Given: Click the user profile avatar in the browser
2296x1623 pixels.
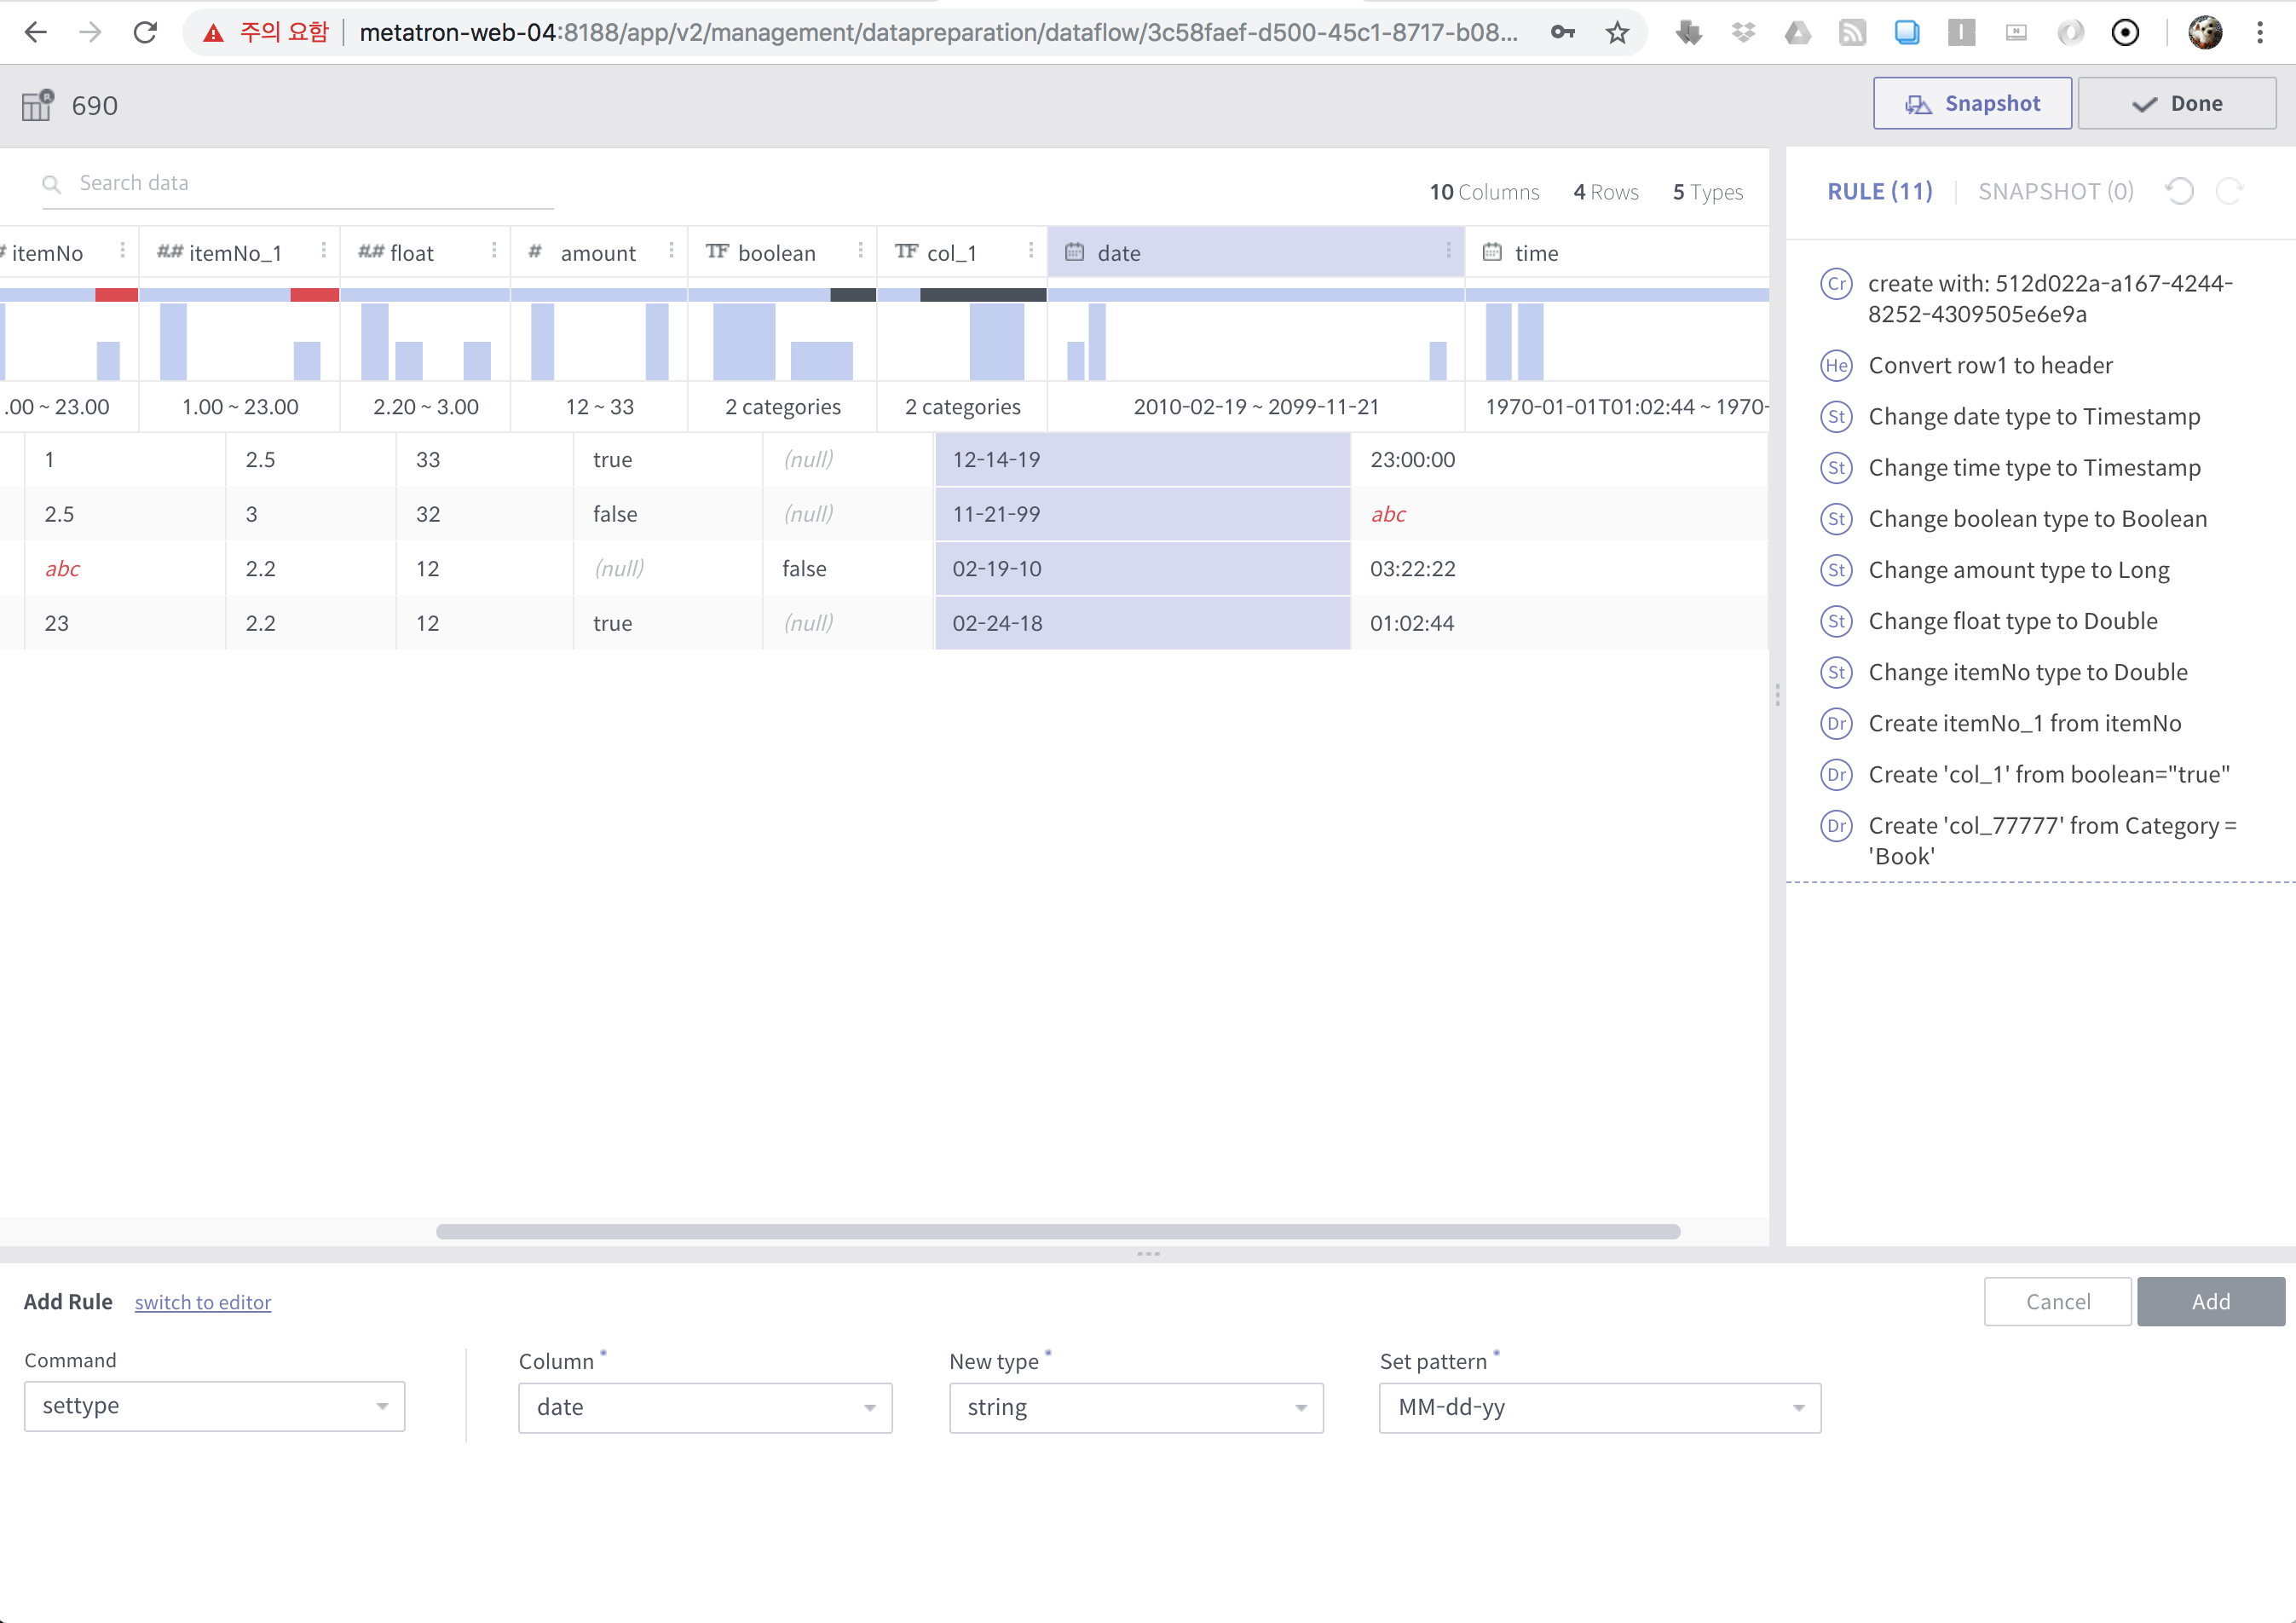Looking at the screenshot, I should click(x=2205, y=33).
